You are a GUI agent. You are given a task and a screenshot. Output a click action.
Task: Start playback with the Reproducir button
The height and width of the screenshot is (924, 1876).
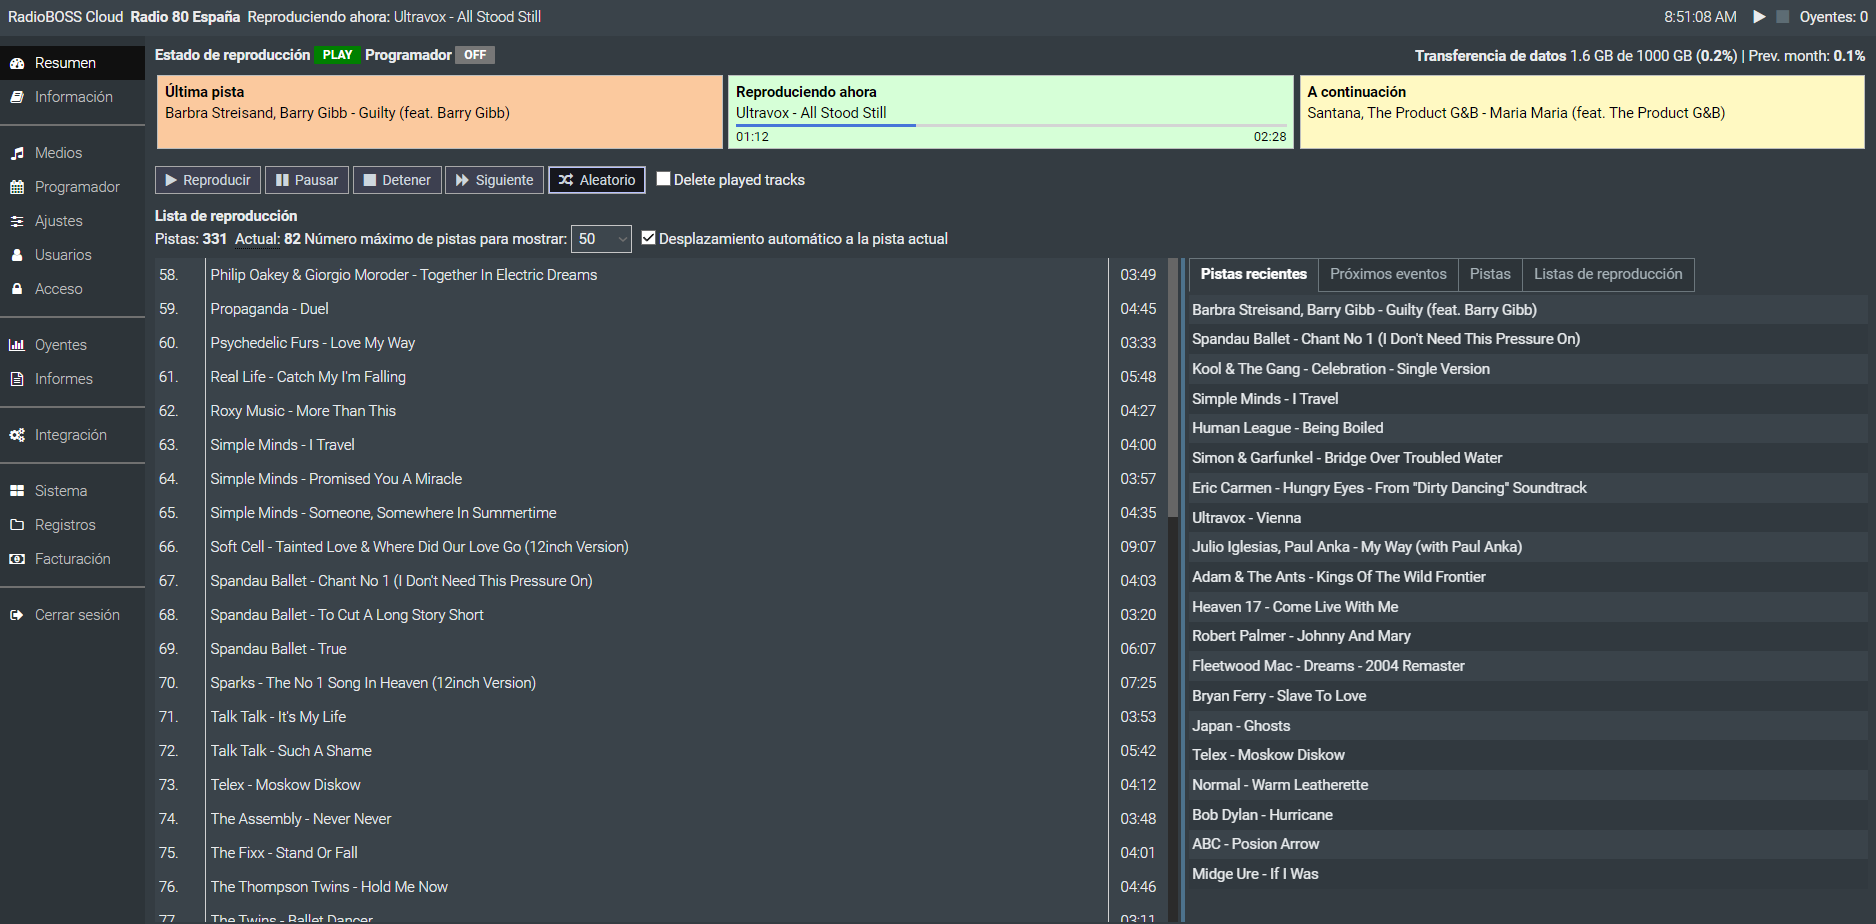pyautogui.click(x=208, y=180)
